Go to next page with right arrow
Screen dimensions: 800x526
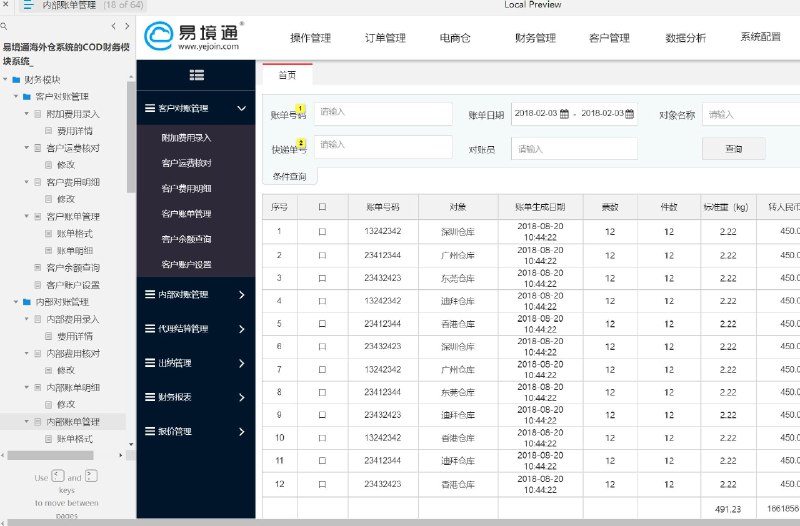coord(127,26)
